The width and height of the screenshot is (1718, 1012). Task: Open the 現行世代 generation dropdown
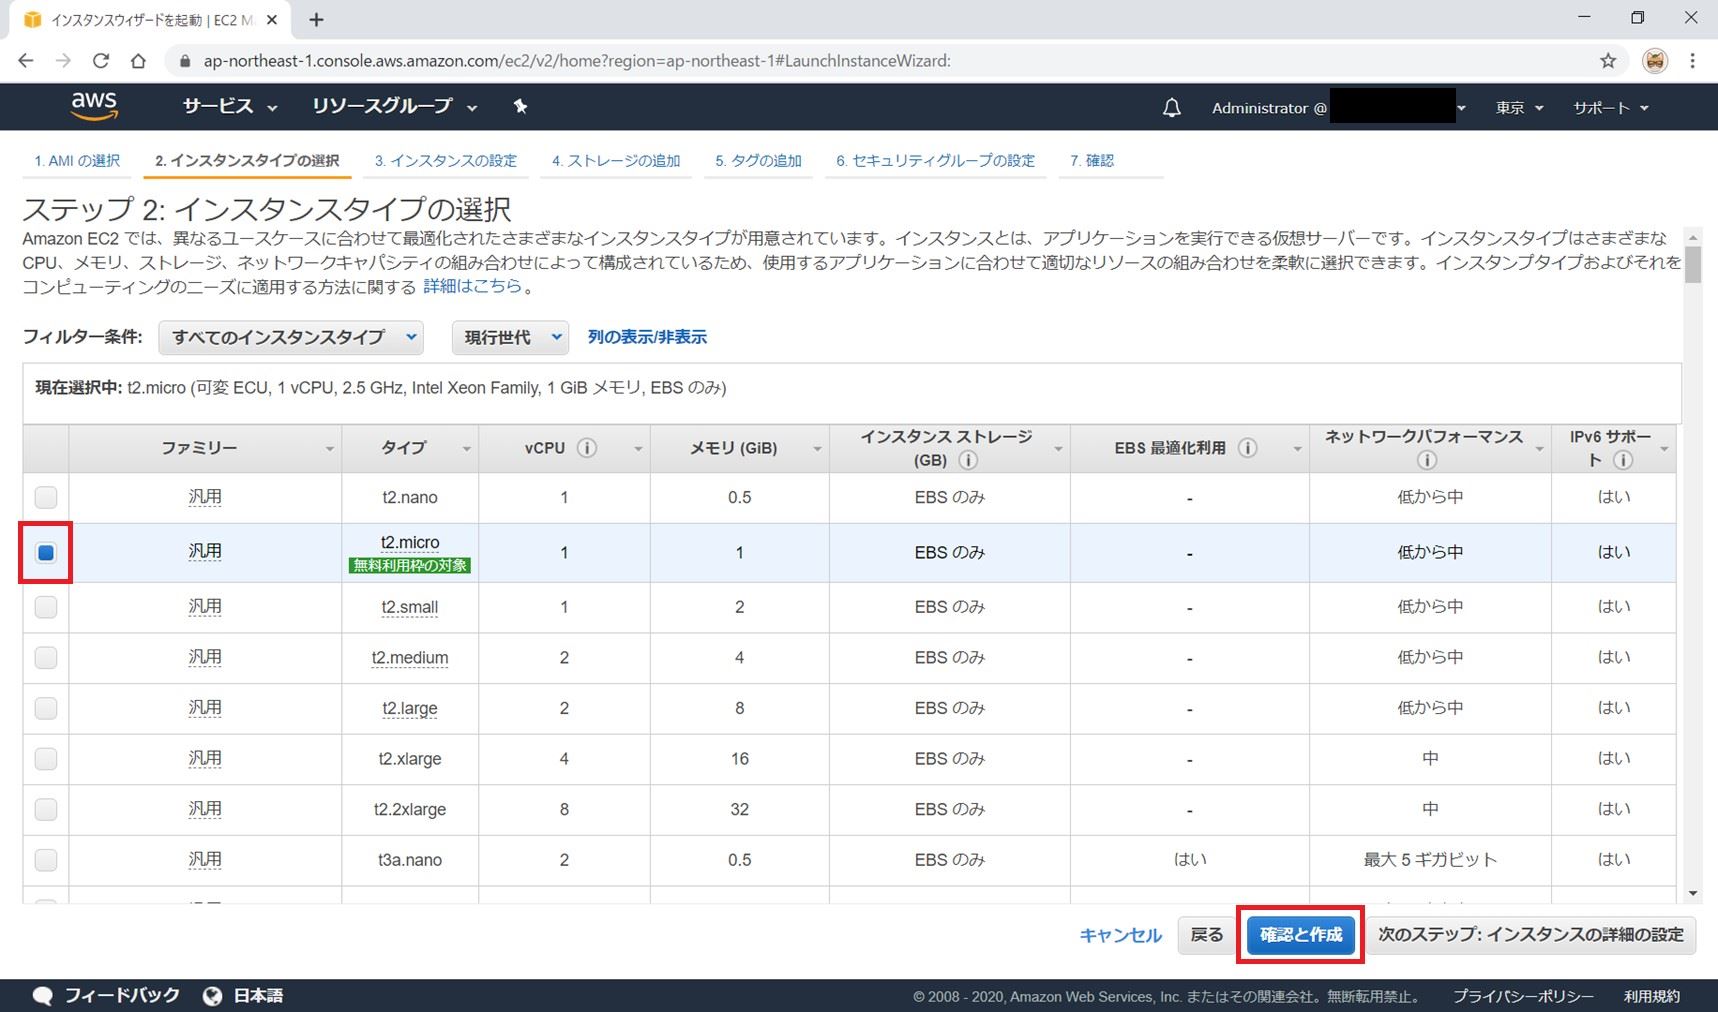[510, 337]
